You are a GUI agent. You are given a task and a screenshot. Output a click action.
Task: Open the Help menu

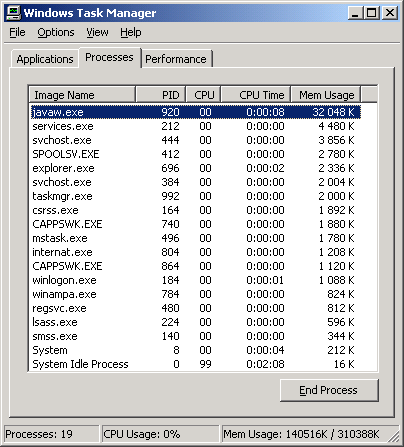pyautogui.click(x=131, y=32)
